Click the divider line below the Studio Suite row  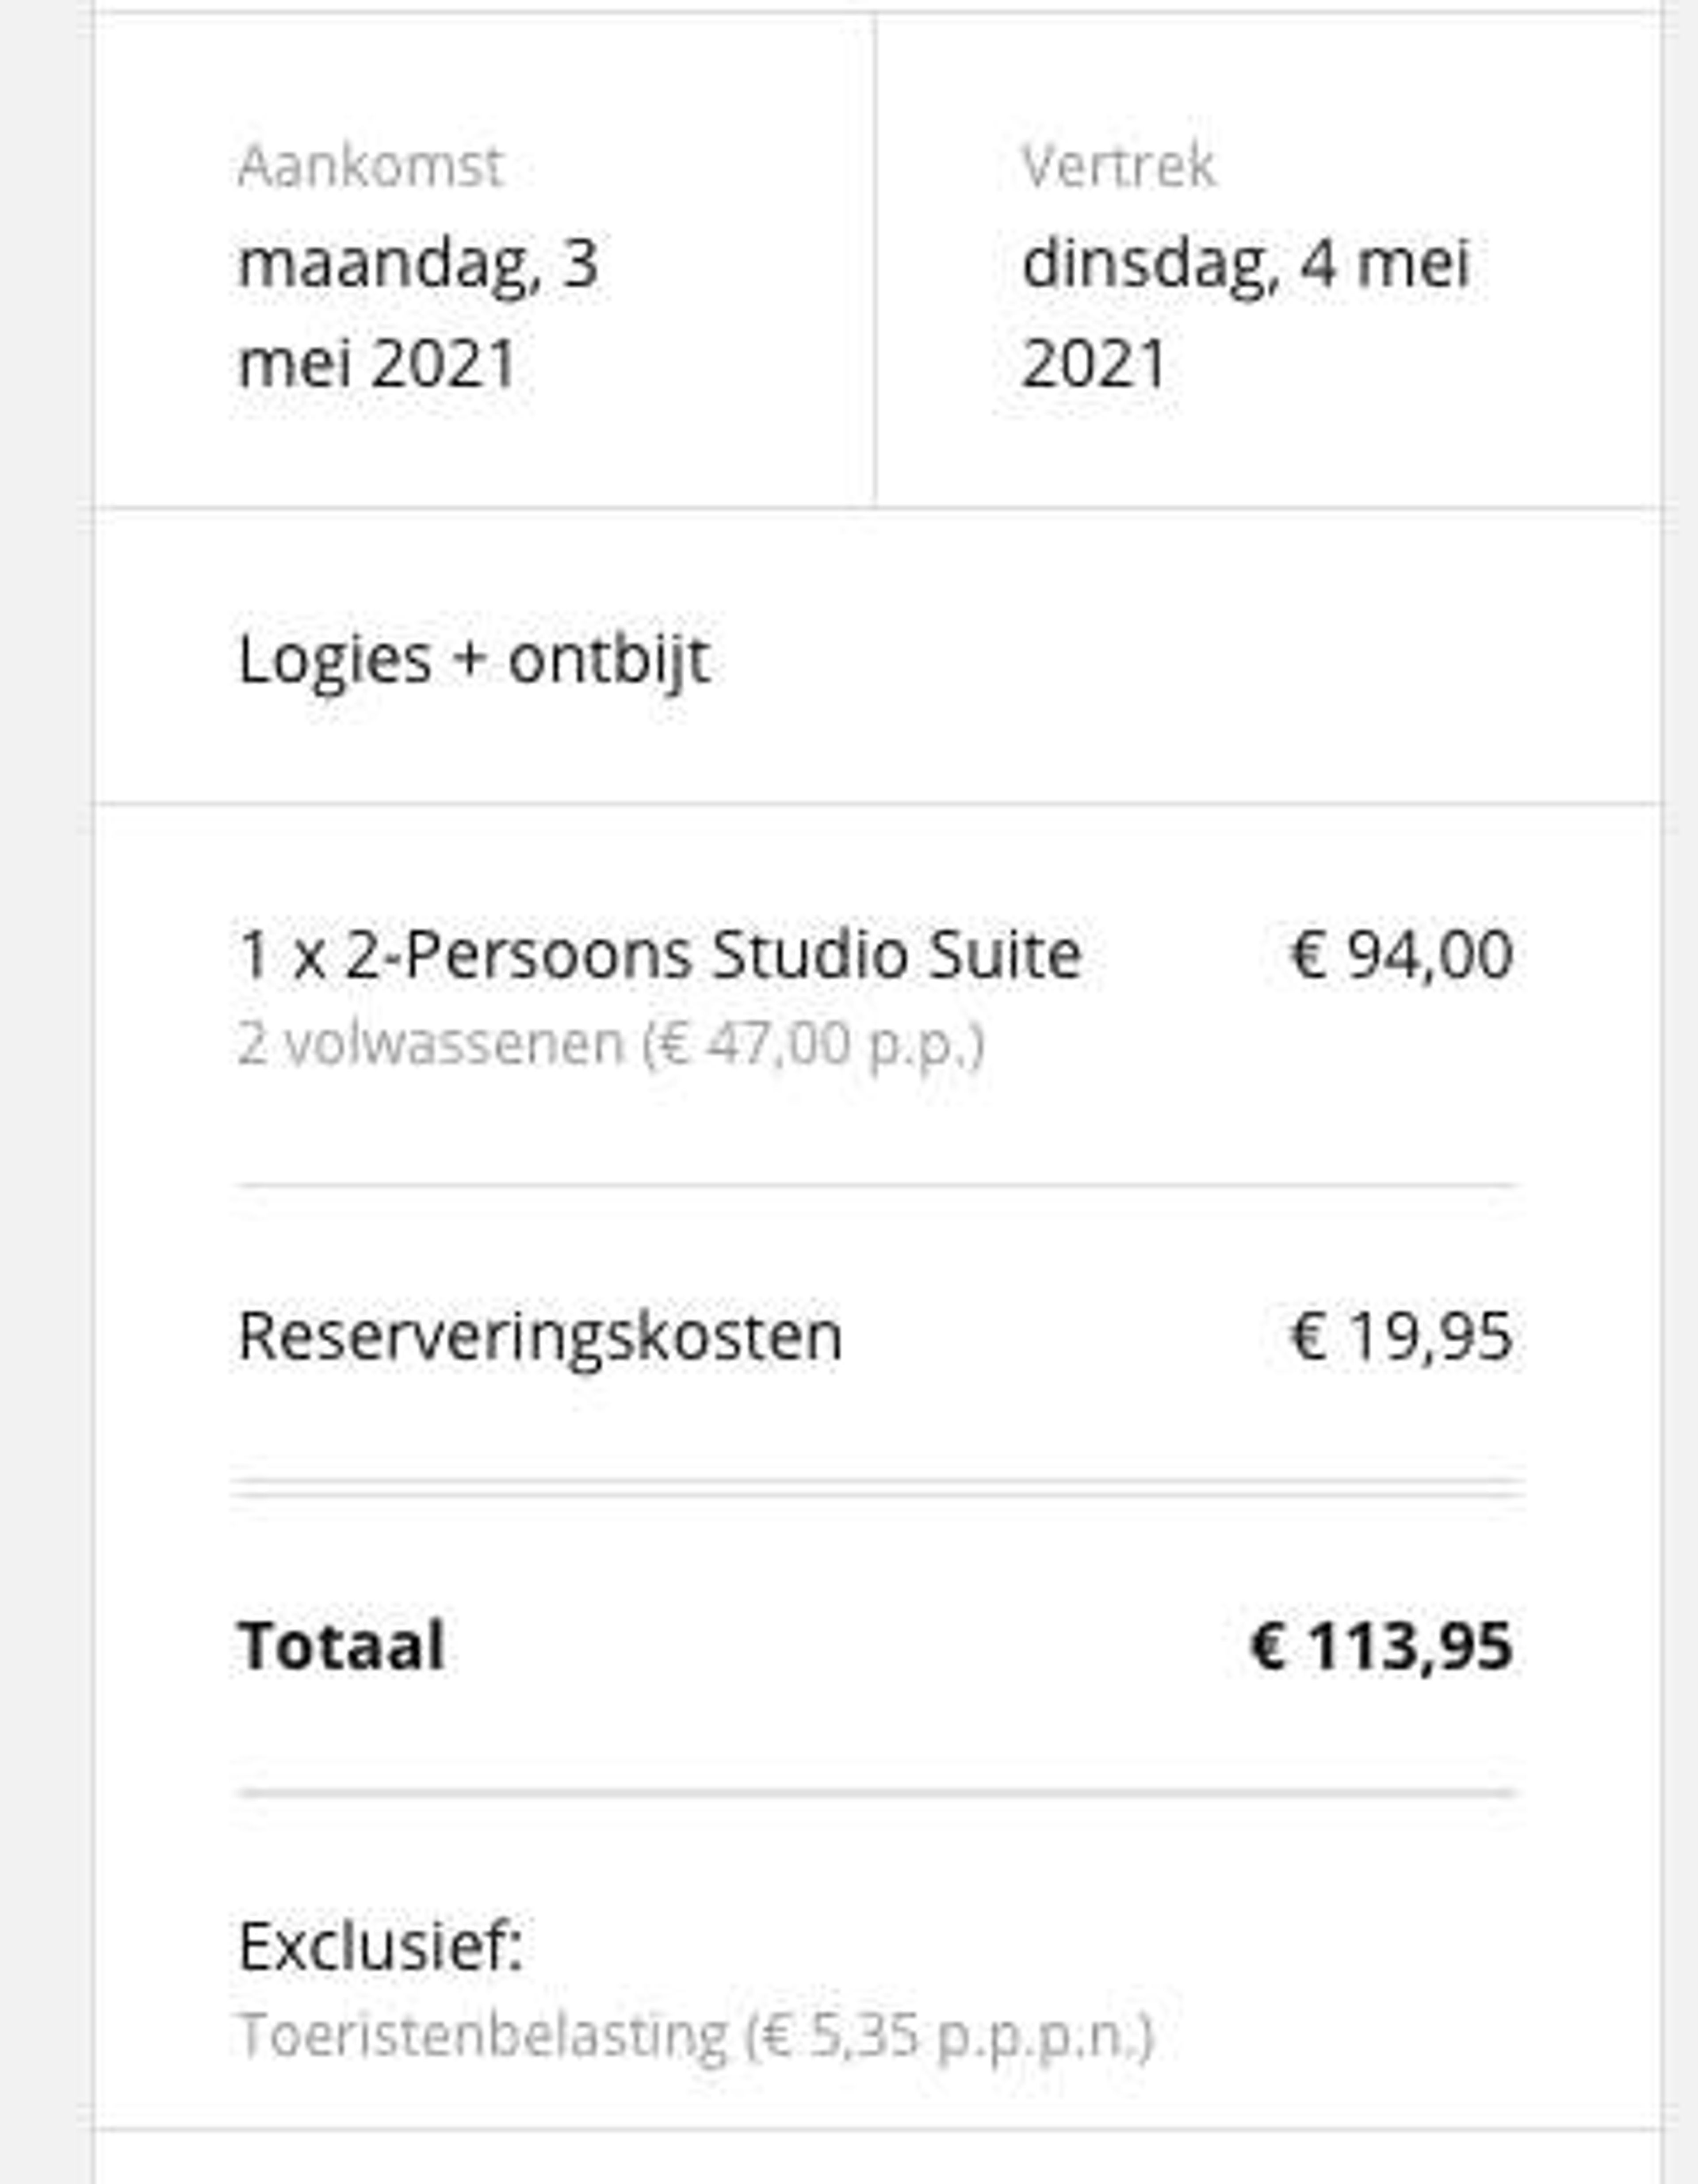tap(877, 1185)
